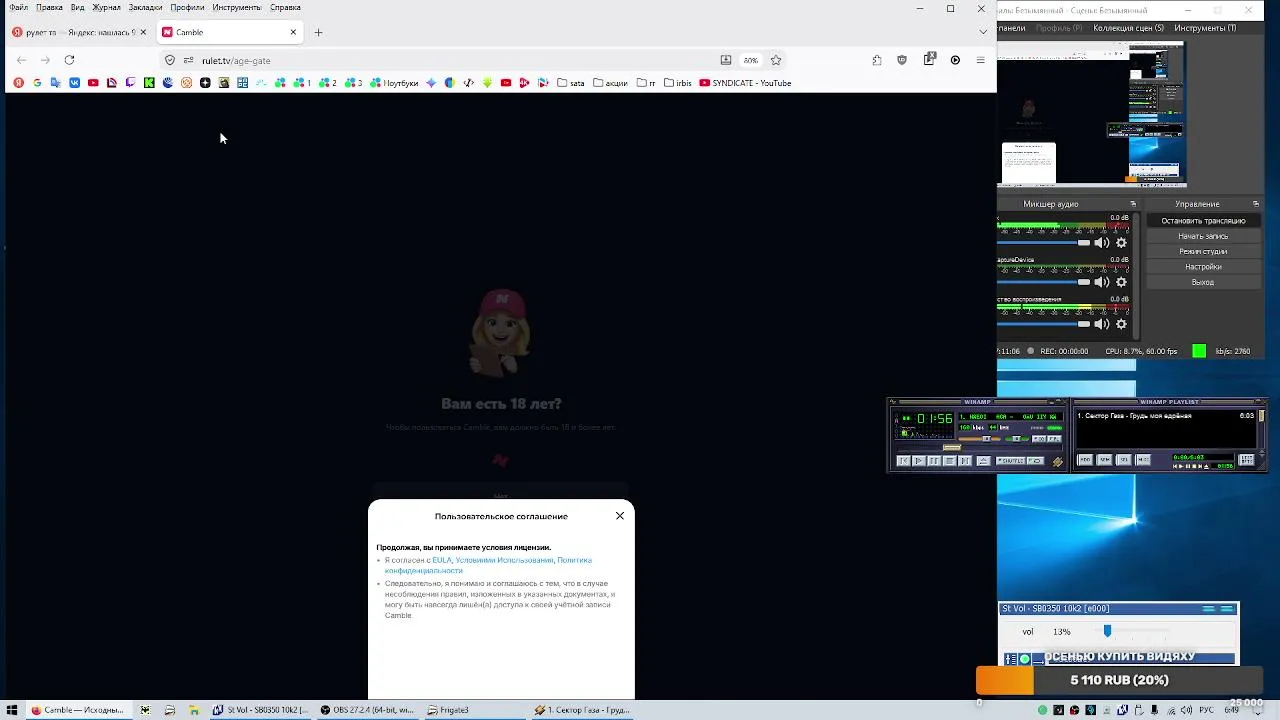Open OBS Настройки button
Screen dimensions: 1280x720
coord(1203,267)
